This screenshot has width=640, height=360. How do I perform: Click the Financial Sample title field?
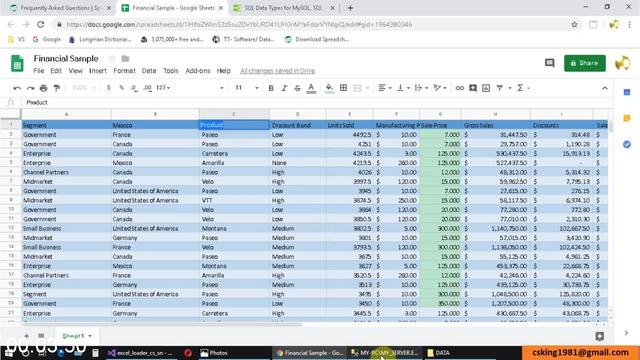coord(66,58)
